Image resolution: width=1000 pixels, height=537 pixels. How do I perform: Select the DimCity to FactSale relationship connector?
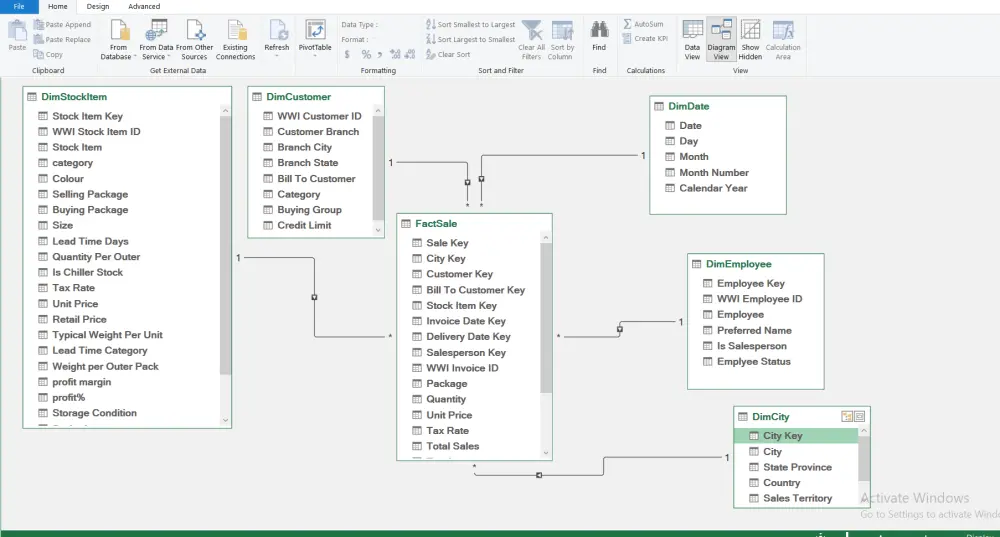coord(539,475)
